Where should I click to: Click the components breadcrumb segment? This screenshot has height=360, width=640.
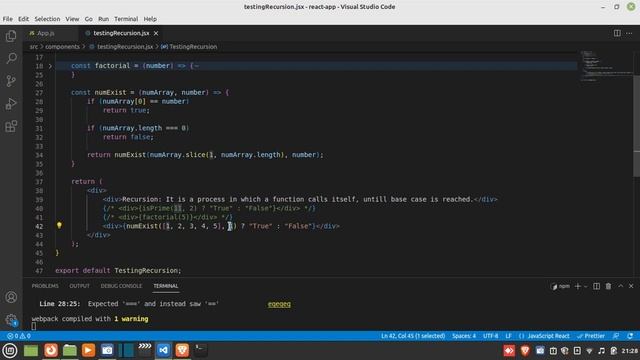(x=62, y=47)
